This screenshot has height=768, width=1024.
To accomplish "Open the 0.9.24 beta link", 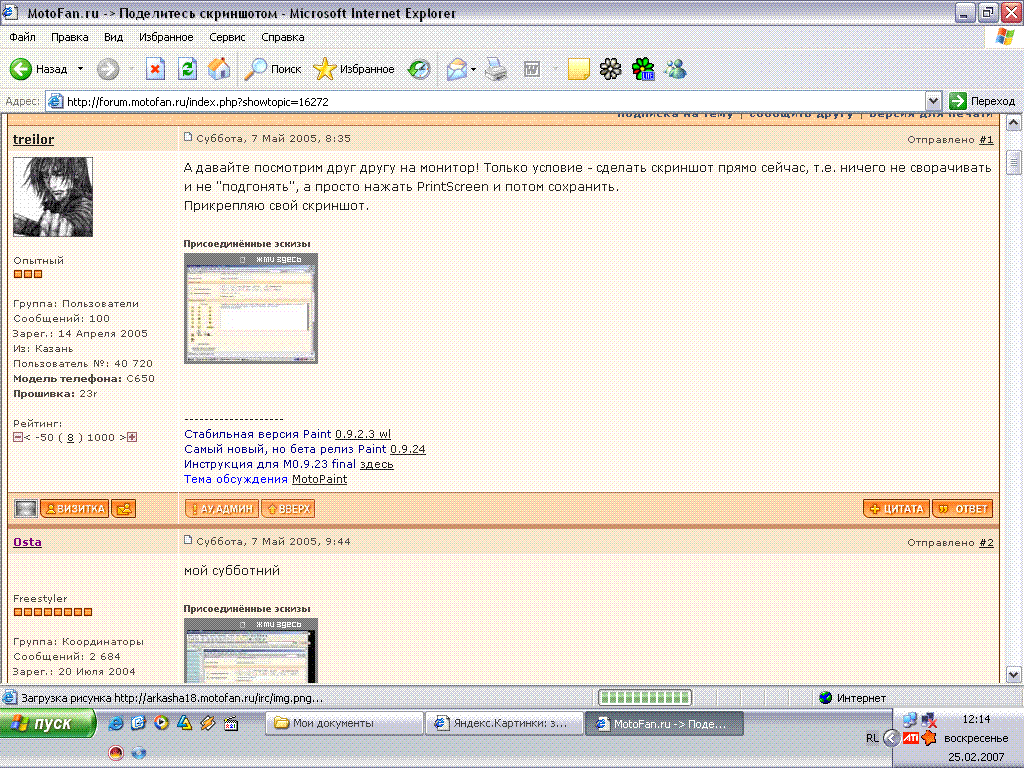I will coord(408,449).
